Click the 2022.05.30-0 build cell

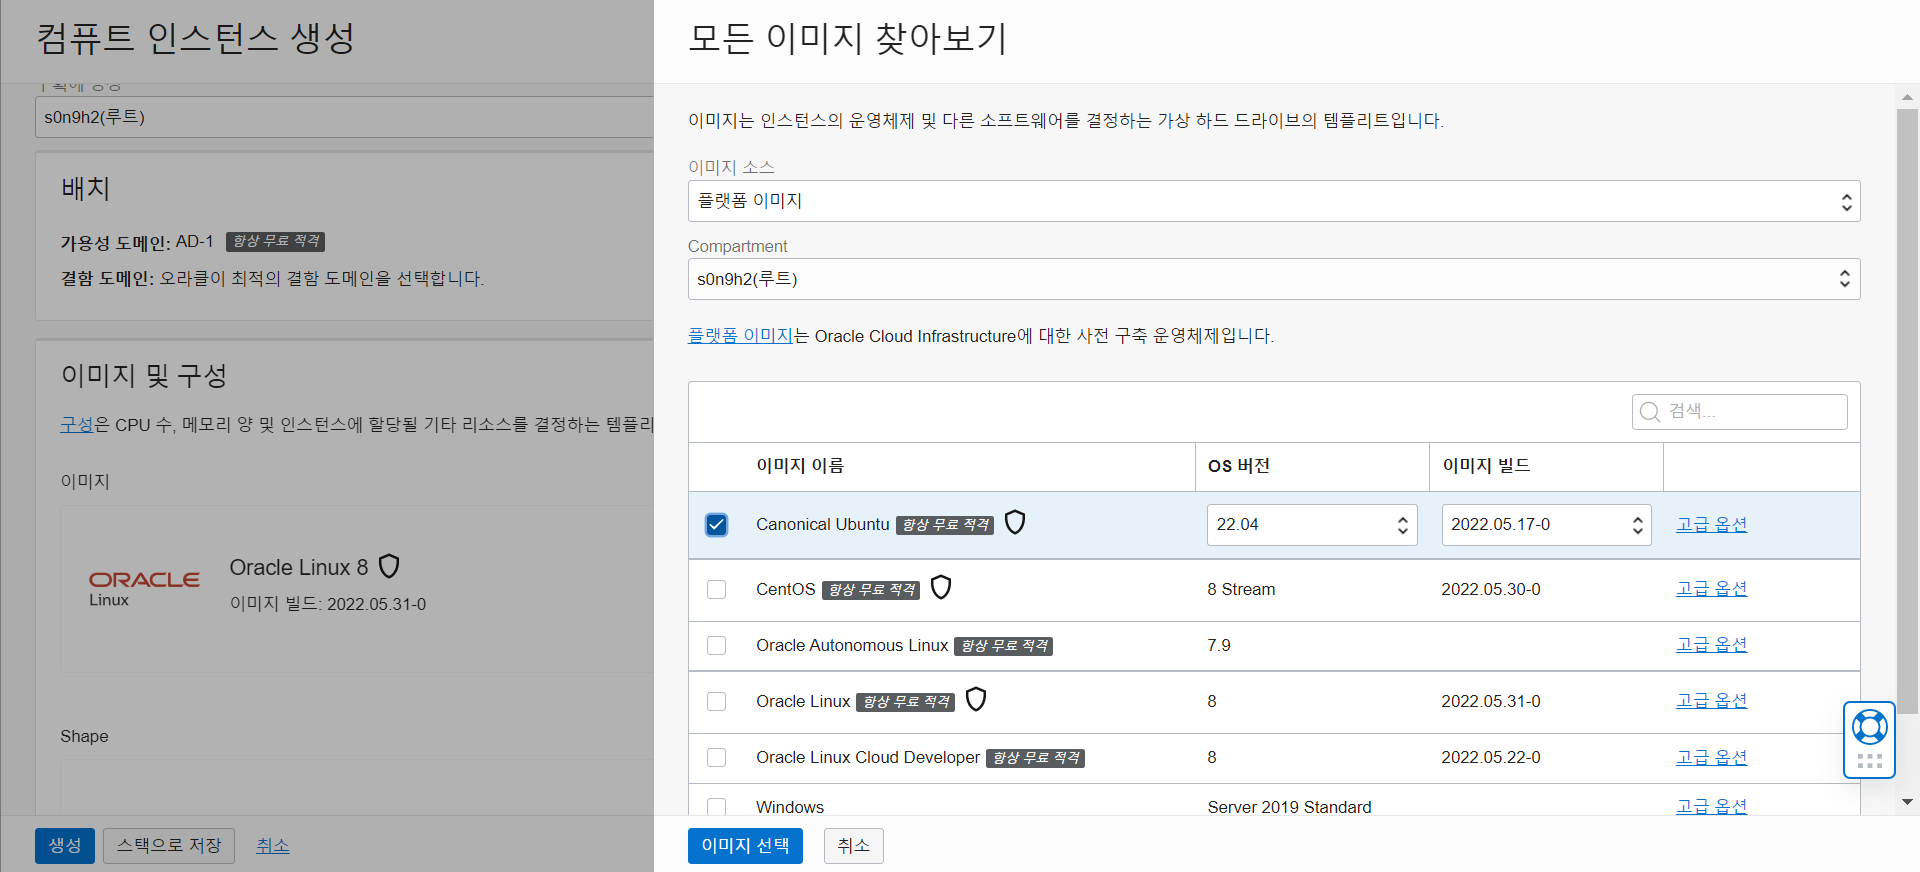1491,590
